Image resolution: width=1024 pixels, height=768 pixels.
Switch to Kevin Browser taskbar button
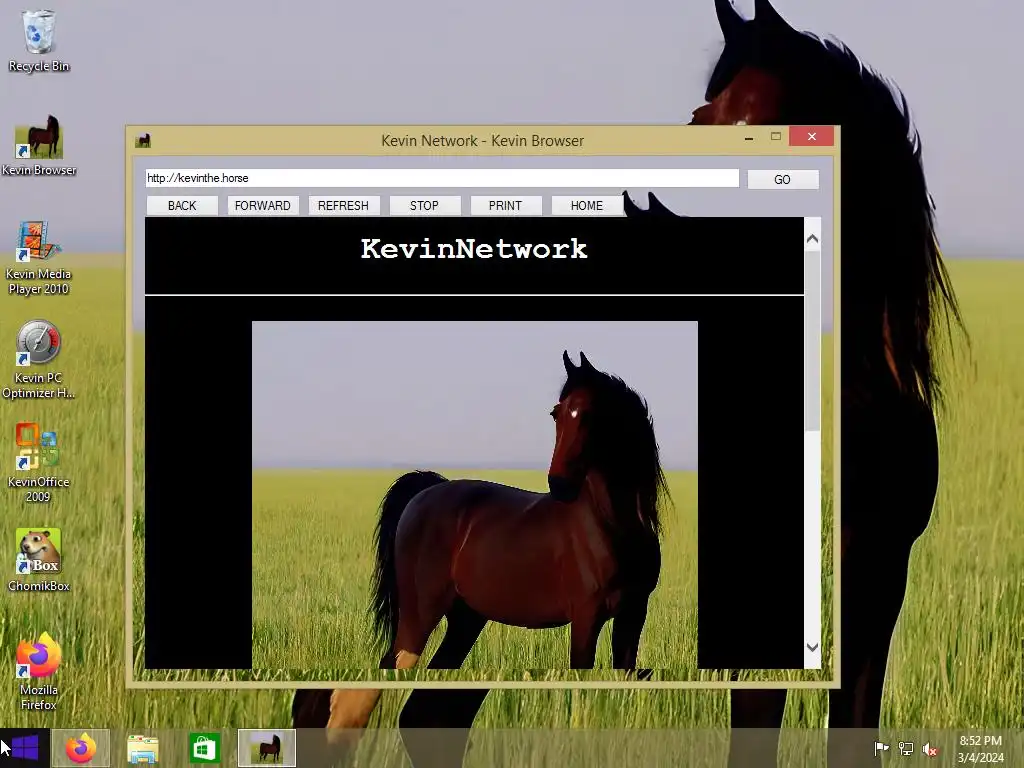pos(266,748)
